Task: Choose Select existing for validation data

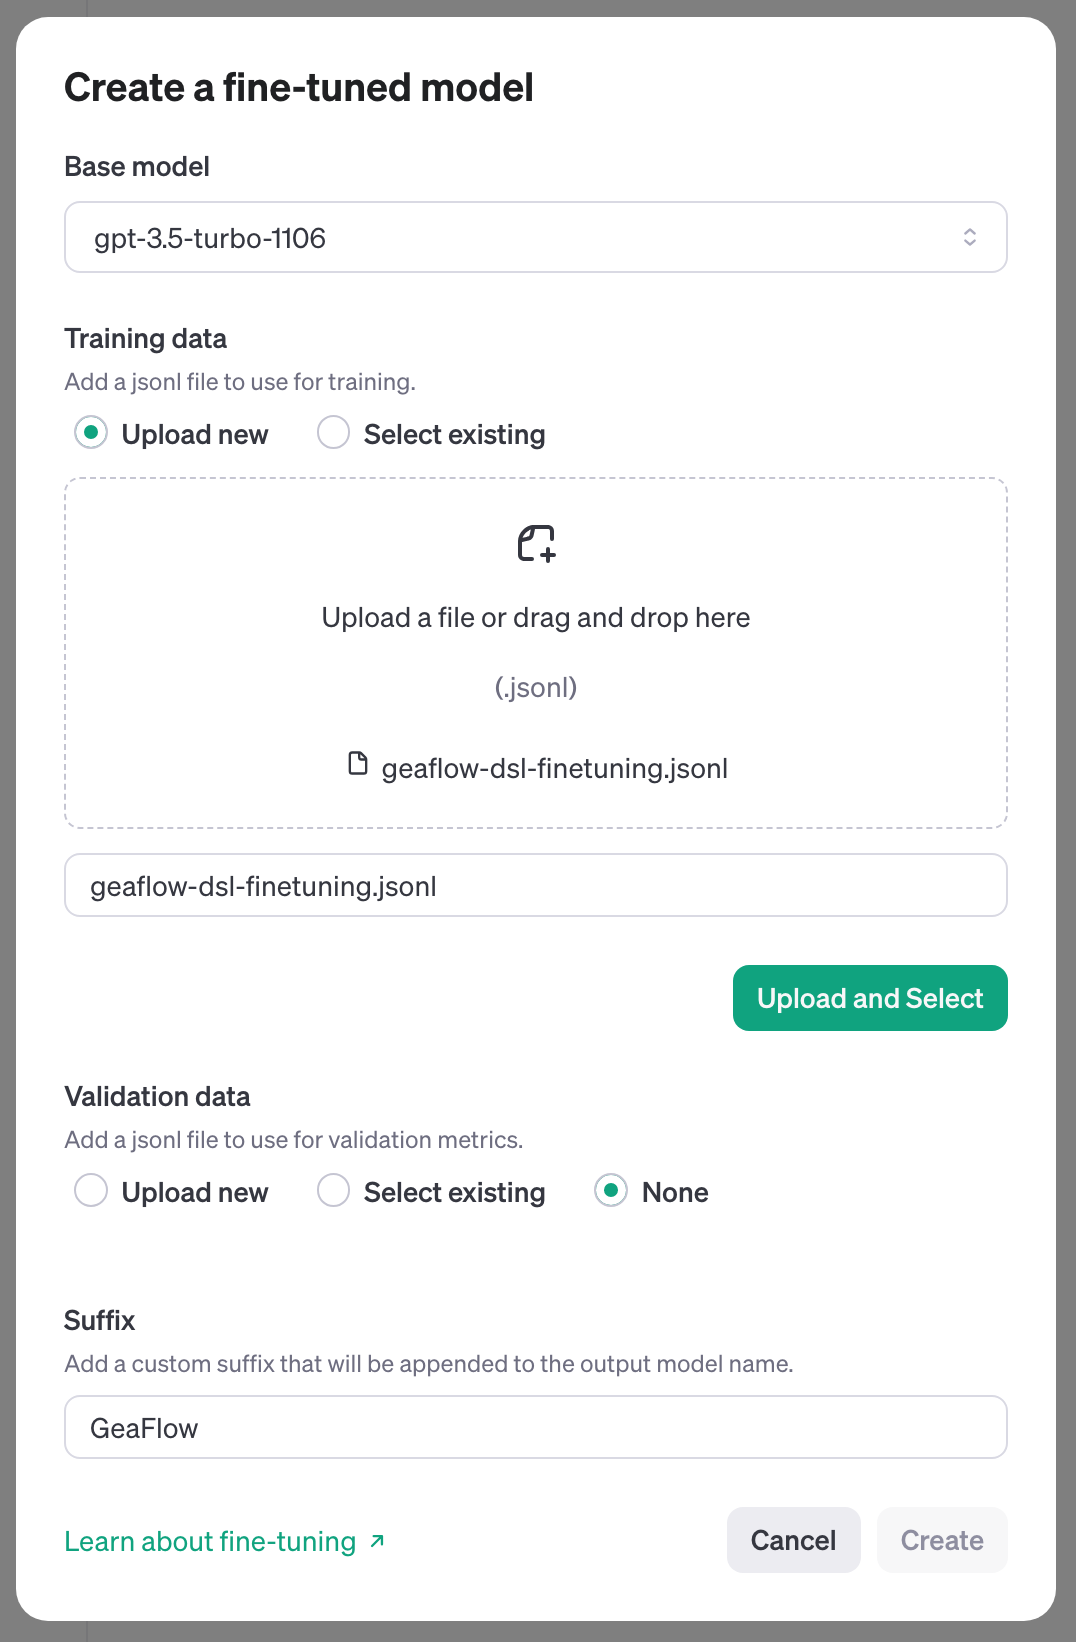Action: tap(333, 1191)
